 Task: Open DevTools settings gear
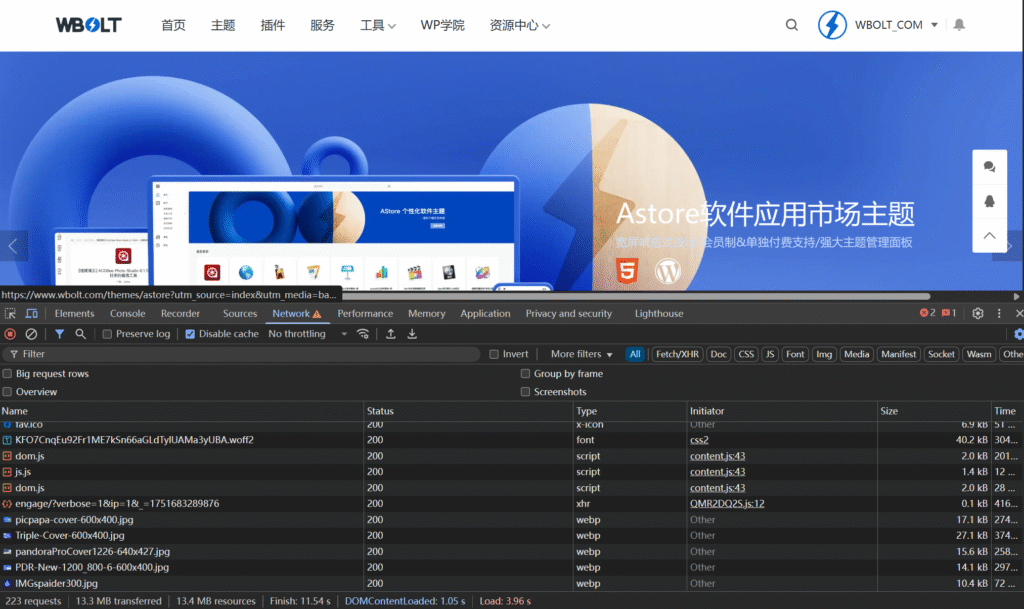978,313
